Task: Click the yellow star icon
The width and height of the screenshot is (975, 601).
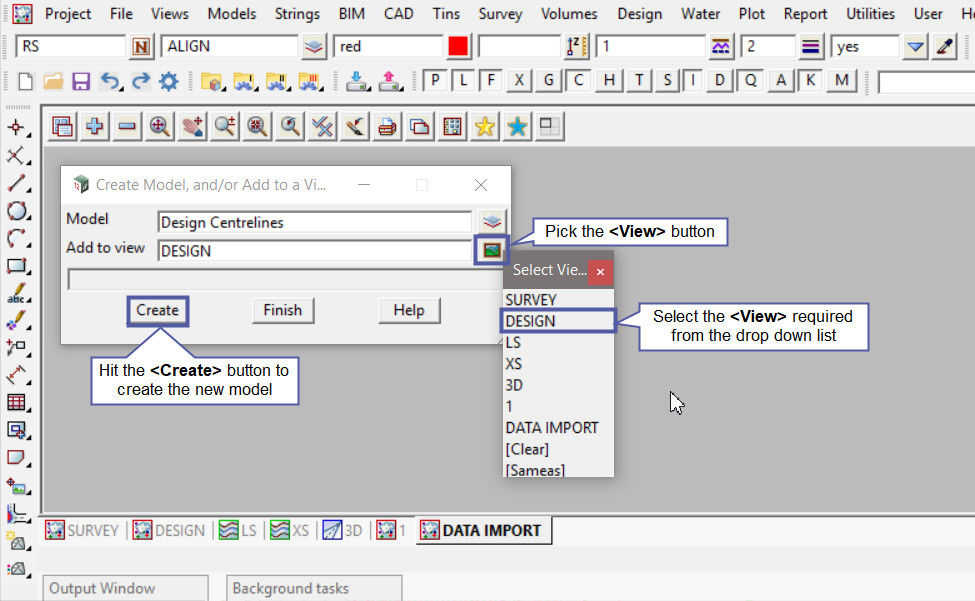Action: pos(484,126)
